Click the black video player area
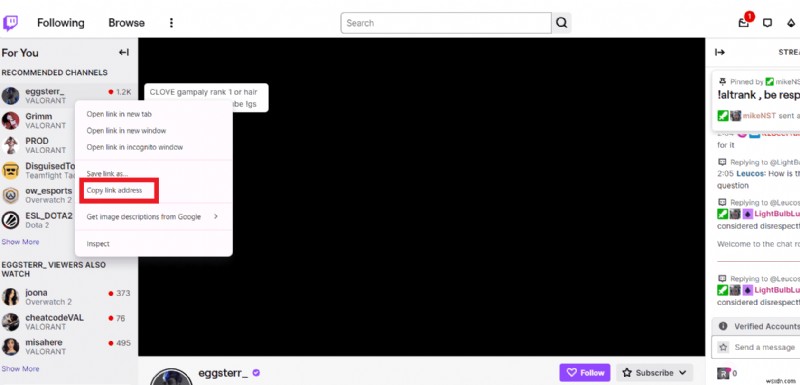Viewport: 800px width, 385px height. click(x=421, y=197)
